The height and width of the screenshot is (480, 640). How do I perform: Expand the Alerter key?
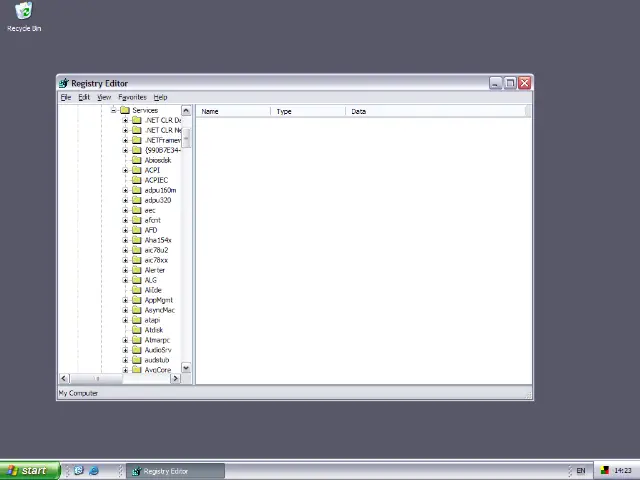[125, 270]
